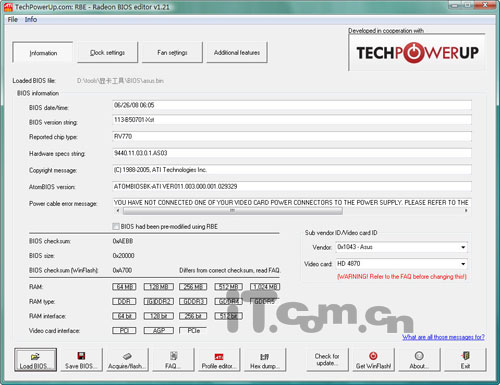Select the 1024 MB RAM indicator
Image resolution: width=500 pixels, height=385 pixels.
(x=265, y=287)
